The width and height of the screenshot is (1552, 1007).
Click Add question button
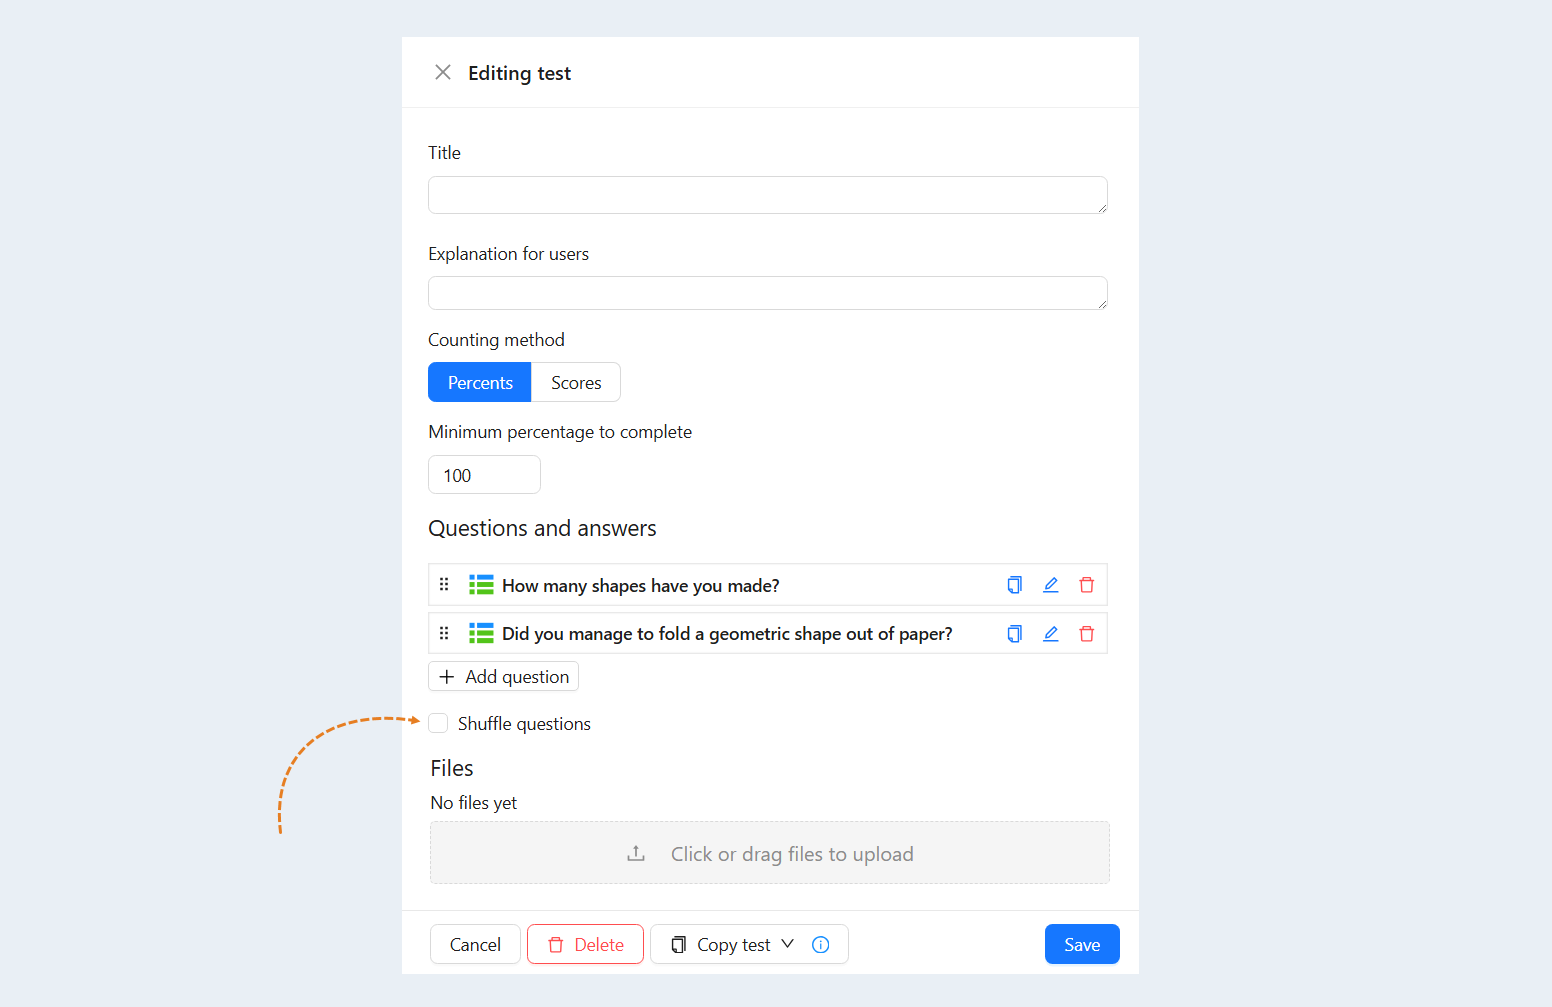coord(503,676)
